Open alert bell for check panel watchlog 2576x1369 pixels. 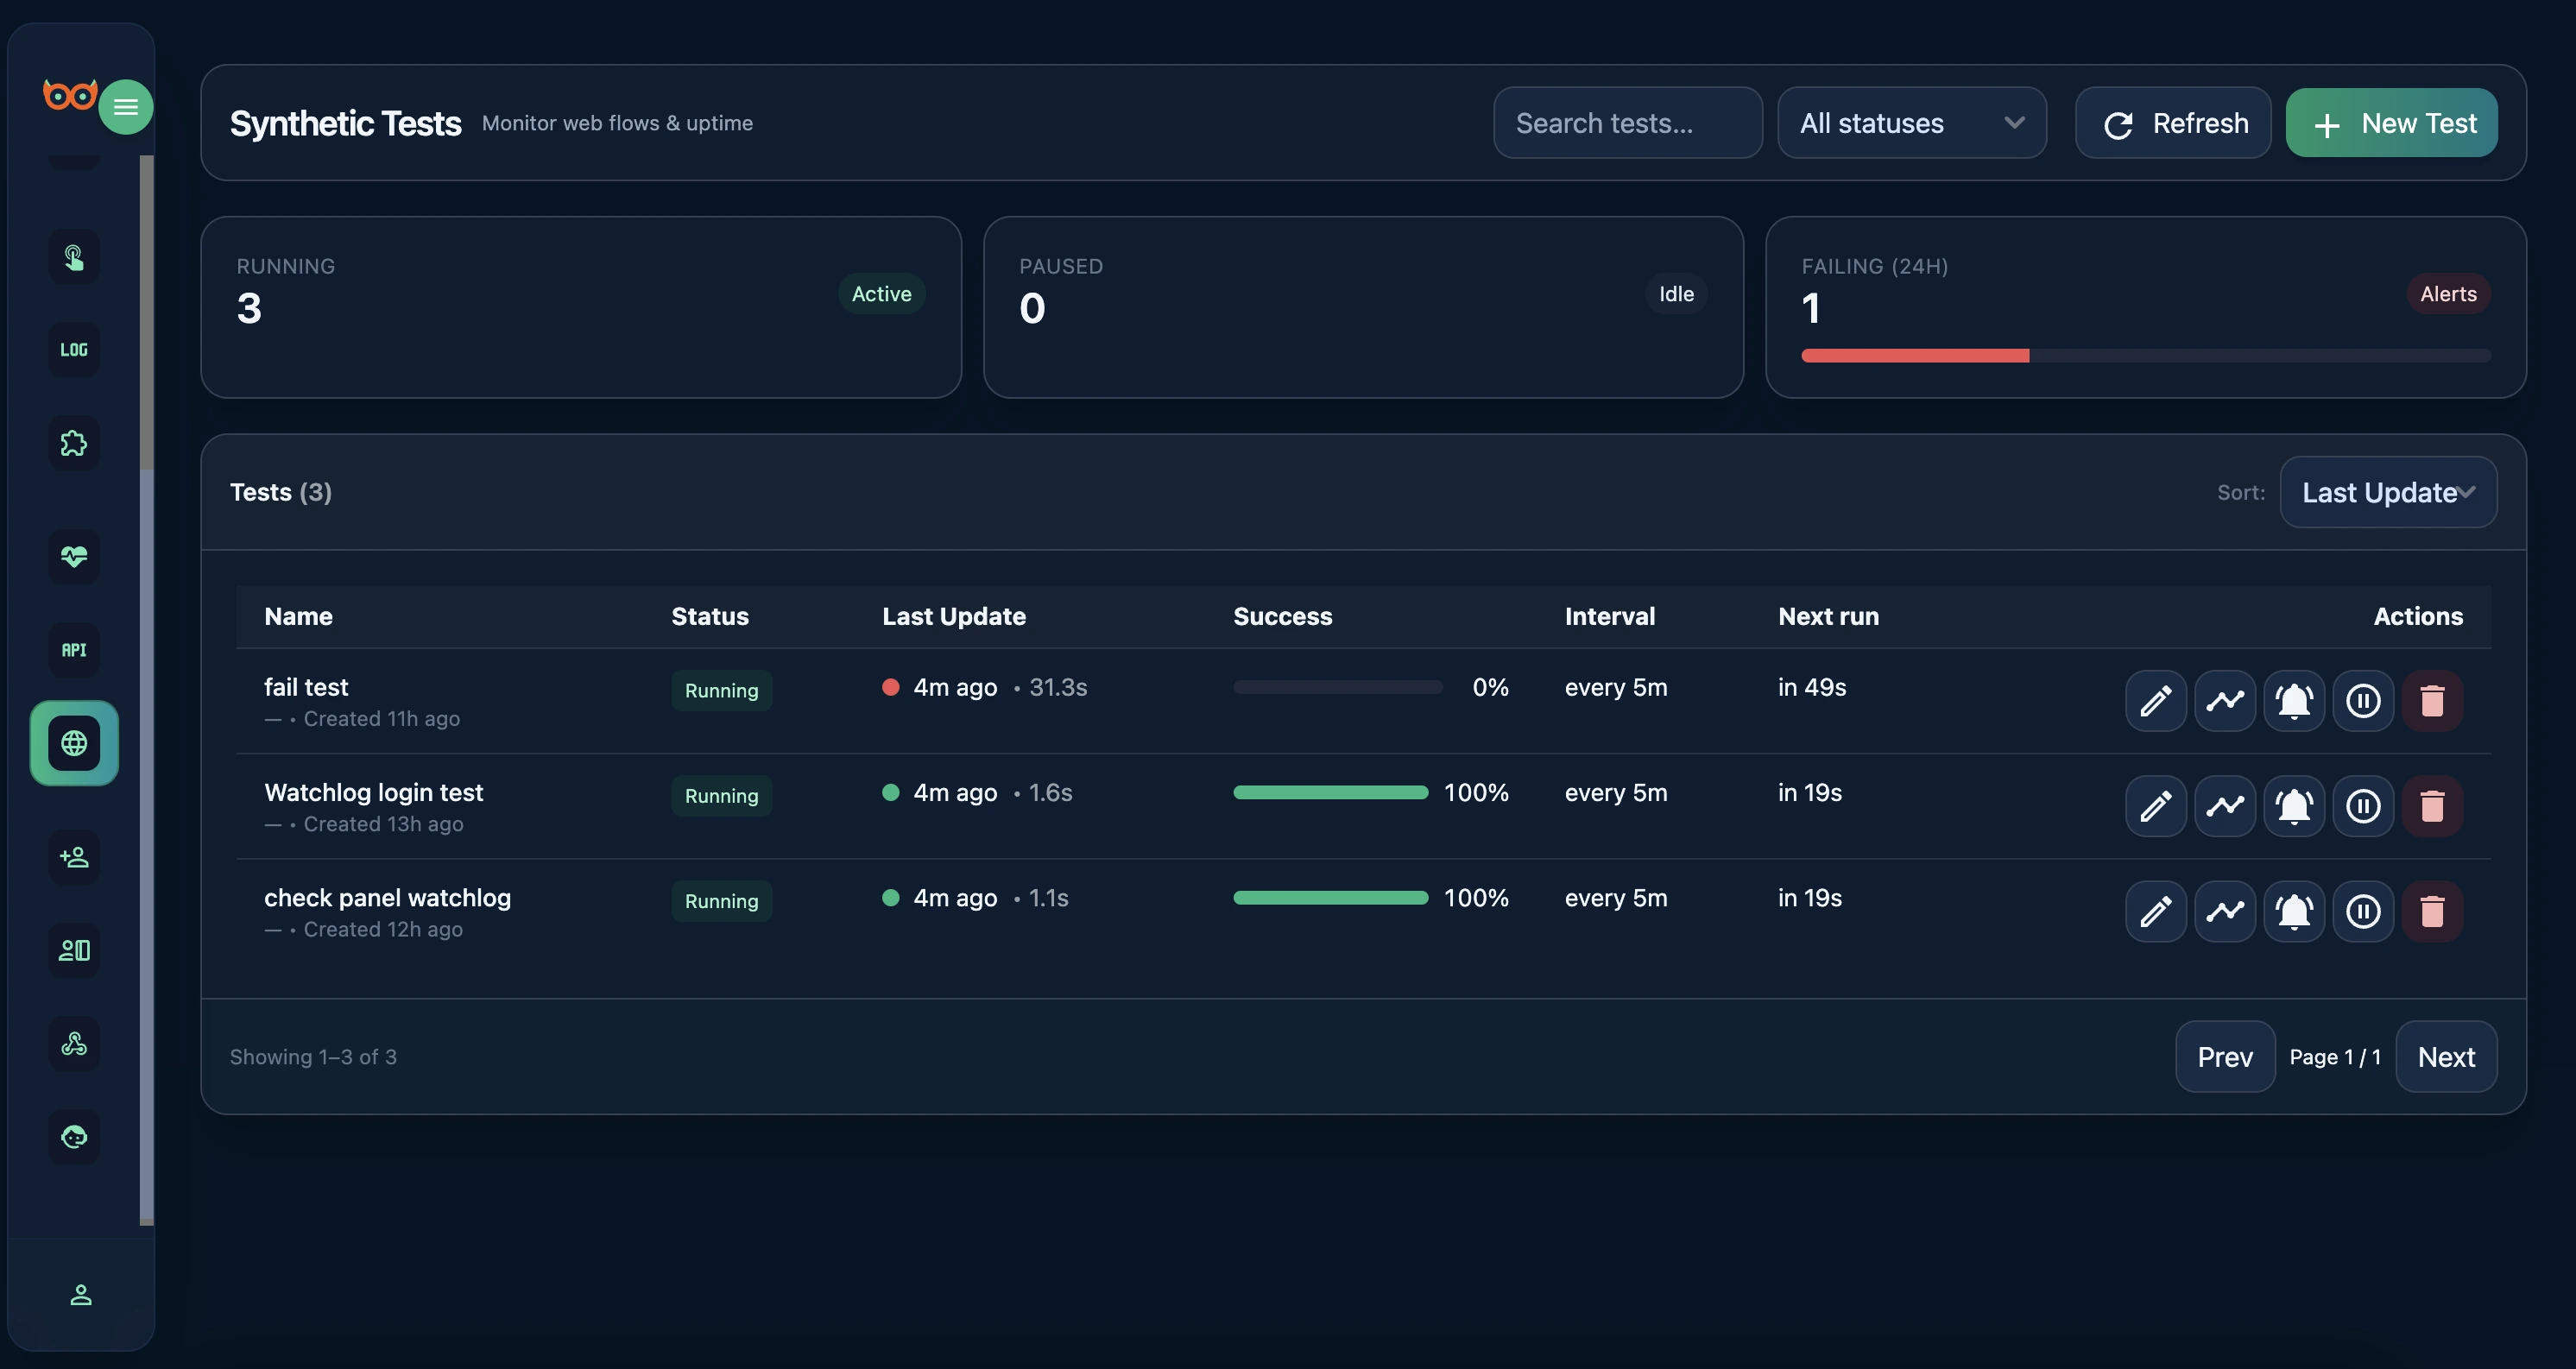tap(2294, 911)
